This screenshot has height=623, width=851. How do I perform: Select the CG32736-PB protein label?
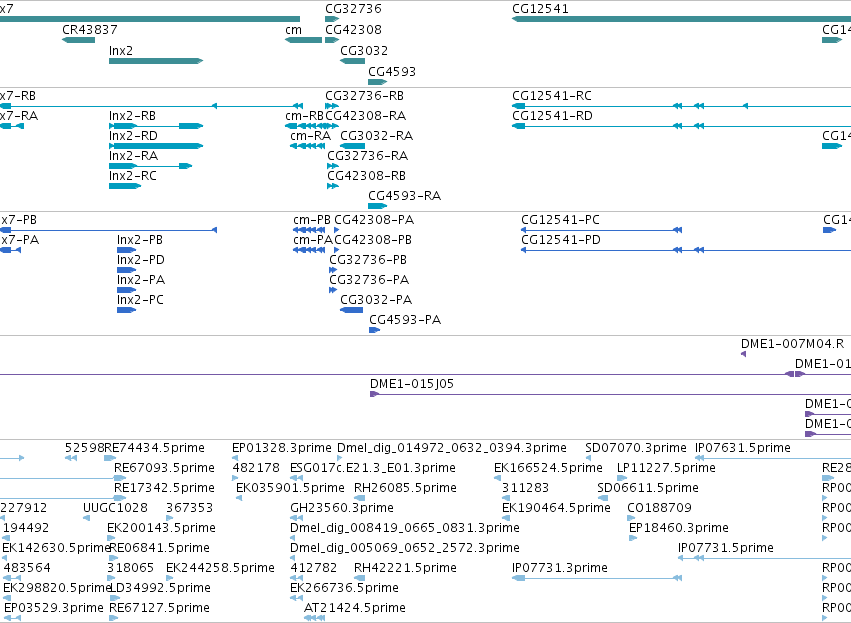[368, 260]
